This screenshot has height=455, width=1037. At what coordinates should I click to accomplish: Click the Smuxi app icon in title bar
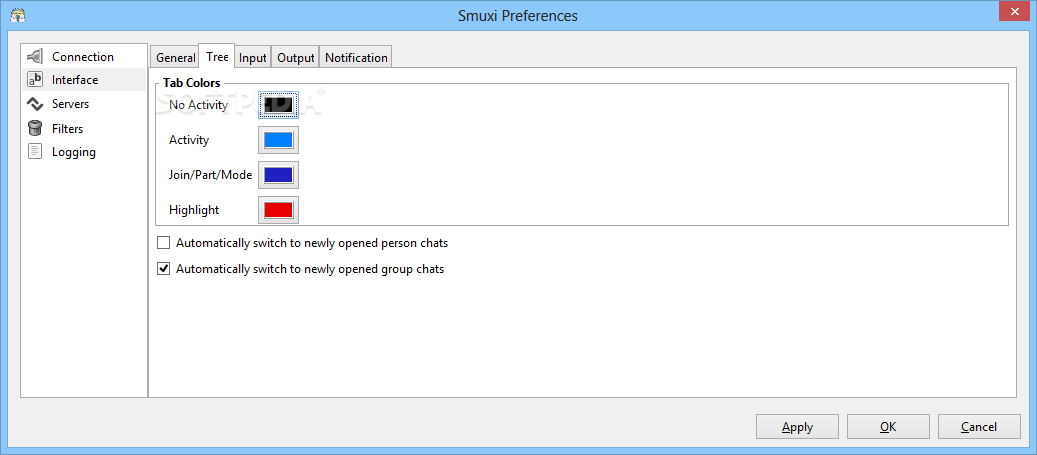pyautogui.click(x=18, y=15)
